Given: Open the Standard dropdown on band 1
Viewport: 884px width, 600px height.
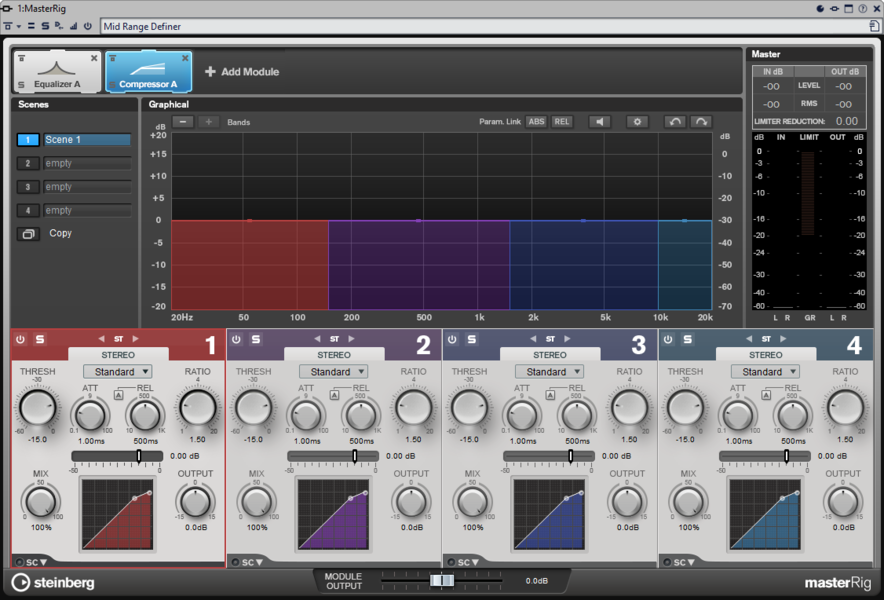Looking at the screenshot, I should coord(117,372).
